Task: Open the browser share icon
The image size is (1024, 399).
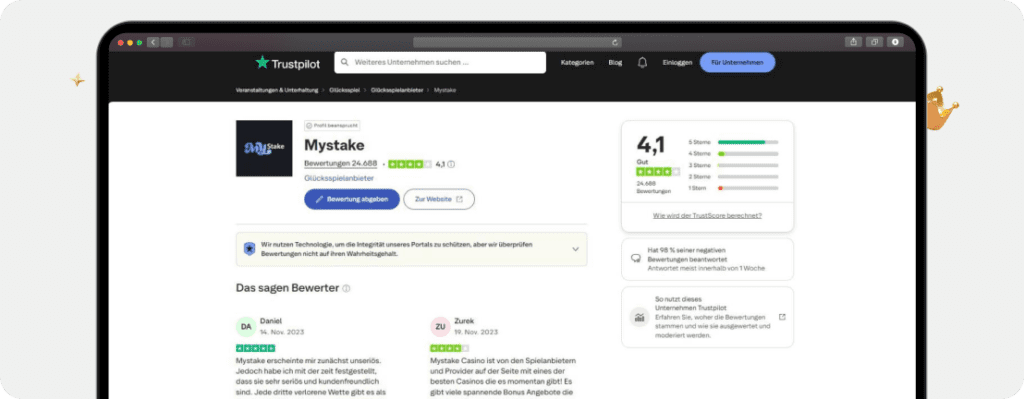Action: (x=853, y=42)
